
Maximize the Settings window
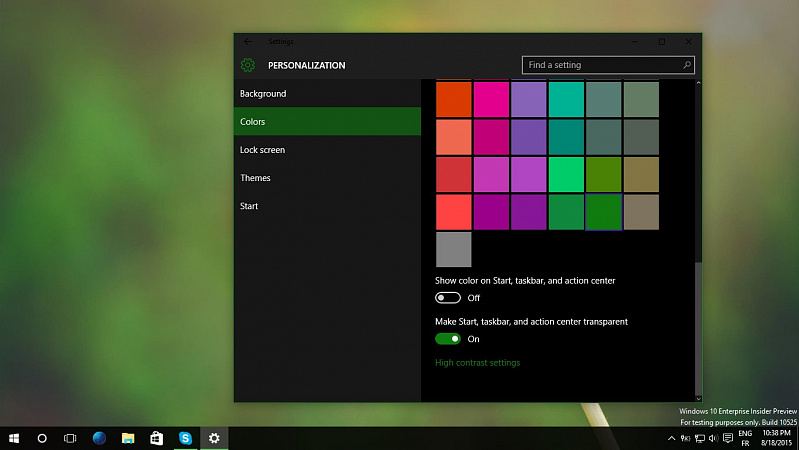661,41
